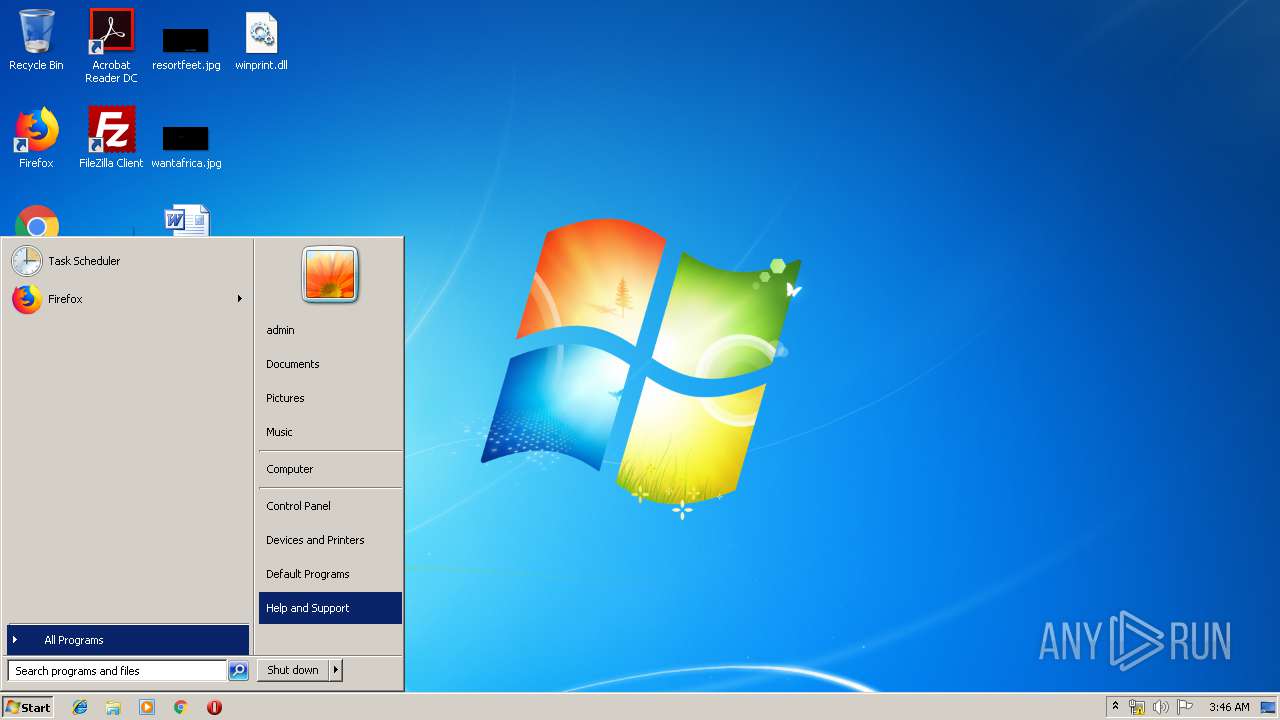Open Documents from Start menu
The width and height of the screenshot is (1280, 720).
[330, 364]
